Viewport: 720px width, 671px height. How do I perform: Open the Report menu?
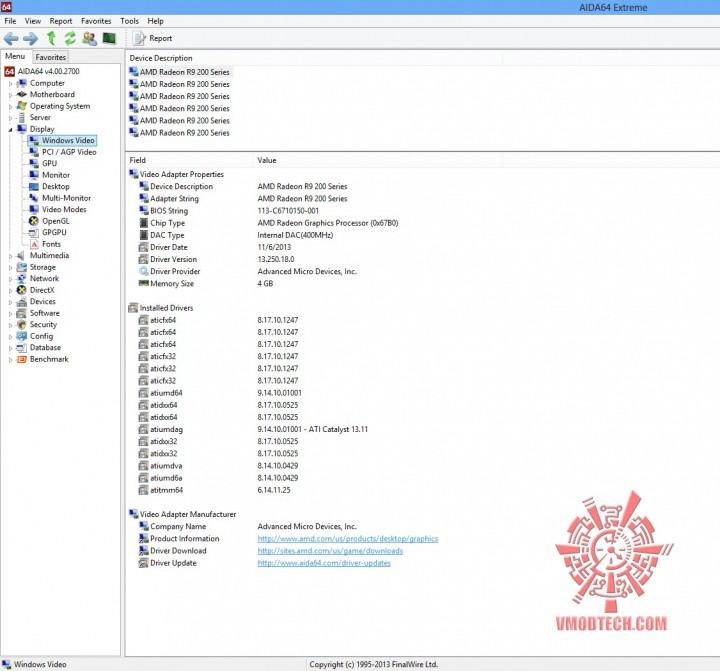click(61, 21)
